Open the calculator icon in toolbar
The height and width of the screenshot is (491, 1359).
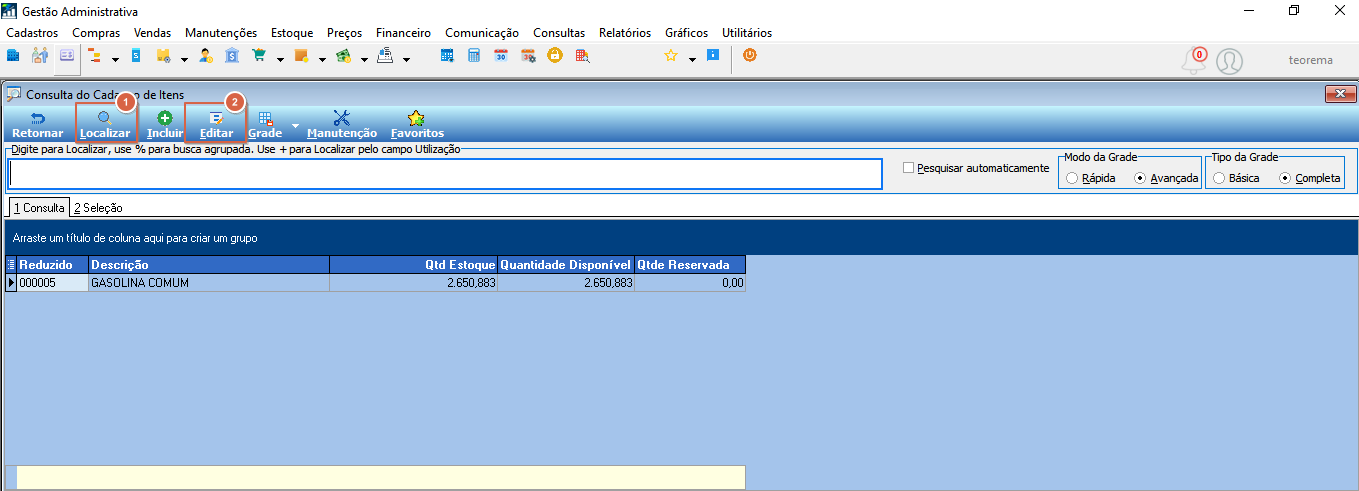click(474, 56)
